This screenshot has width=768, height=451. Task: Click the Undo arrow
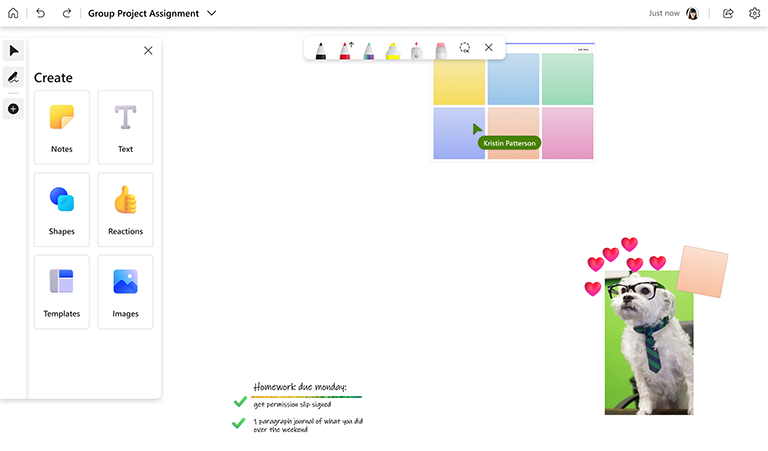pyautogui.click(x=40, y=14)
